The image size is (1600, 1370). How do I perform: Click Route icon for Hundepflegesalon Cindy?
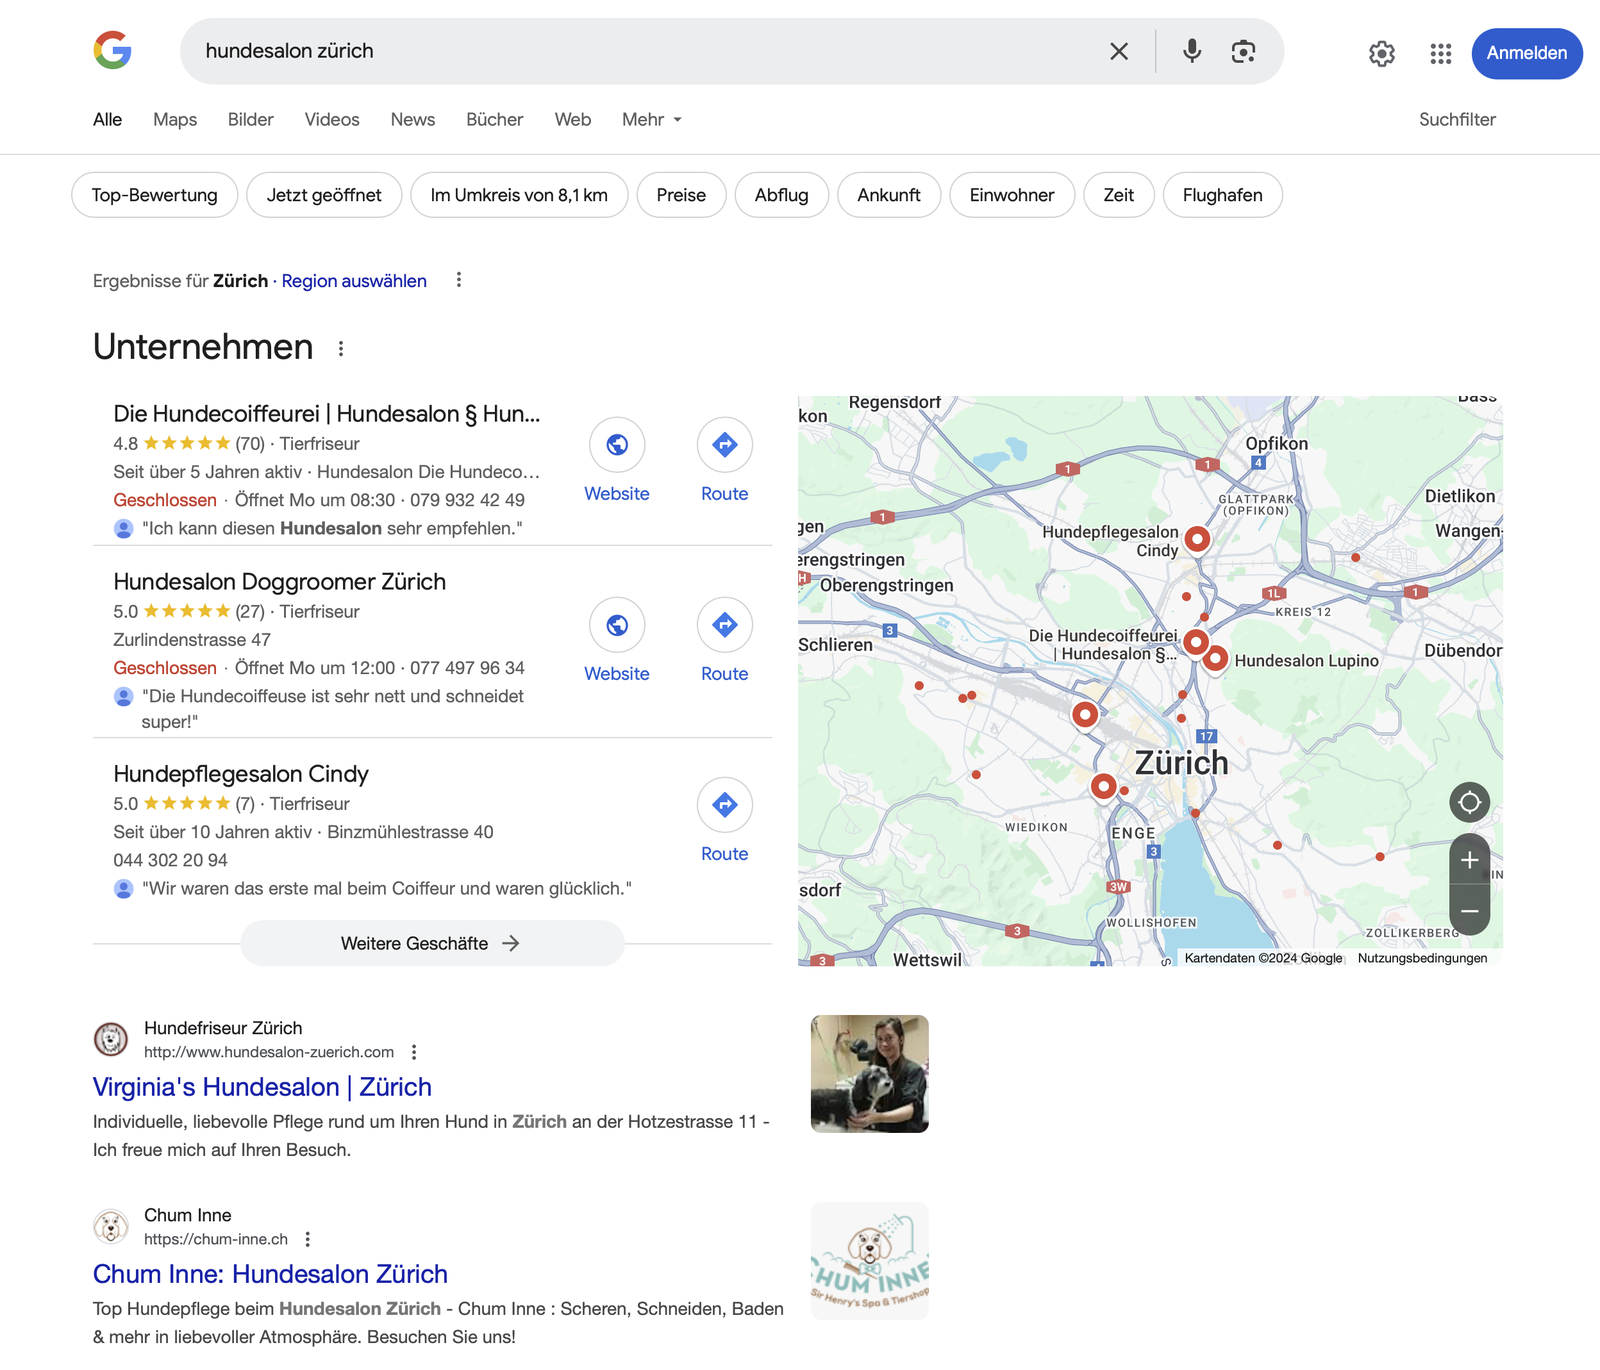(725, 805)
